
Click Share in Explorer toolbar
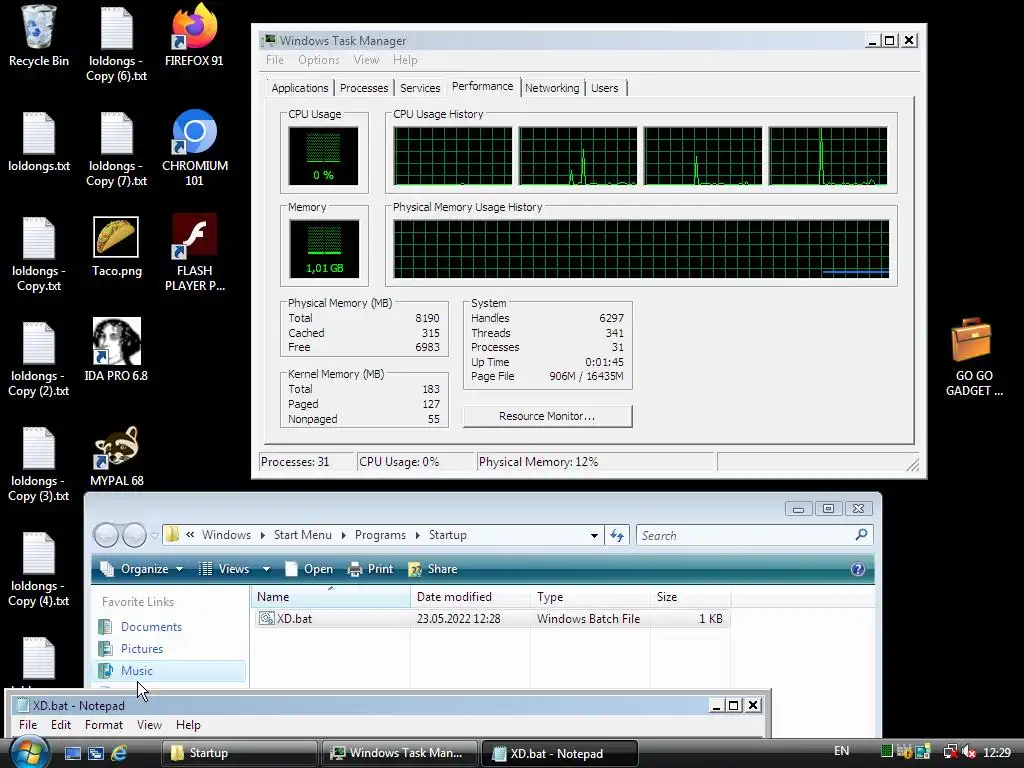click(x=433, y=569)
